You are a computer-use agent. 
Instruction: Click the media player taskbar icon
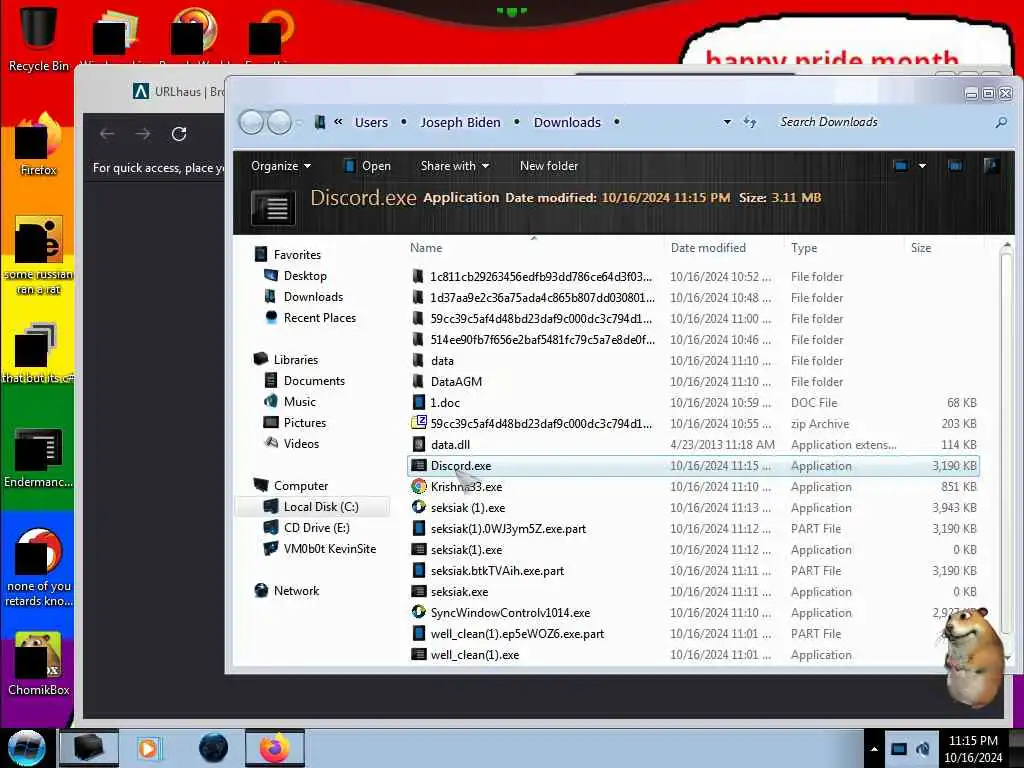tap(148, 748)
